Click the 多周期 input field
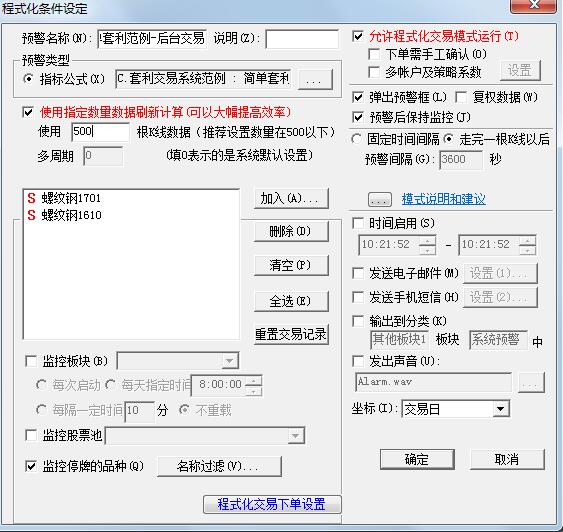This screenshot has width=563, height=532. pyautogui.click(x=103, y=156)
